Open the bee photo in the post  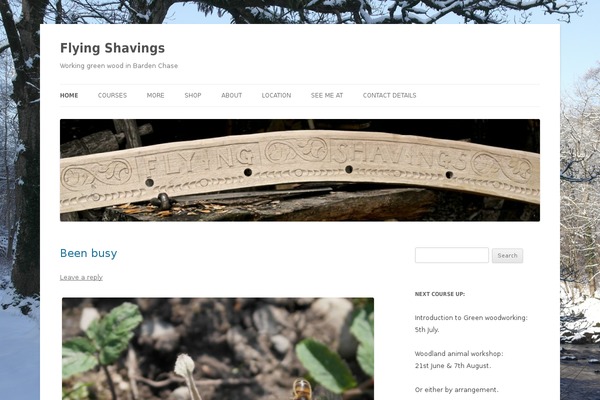point(218,349)
